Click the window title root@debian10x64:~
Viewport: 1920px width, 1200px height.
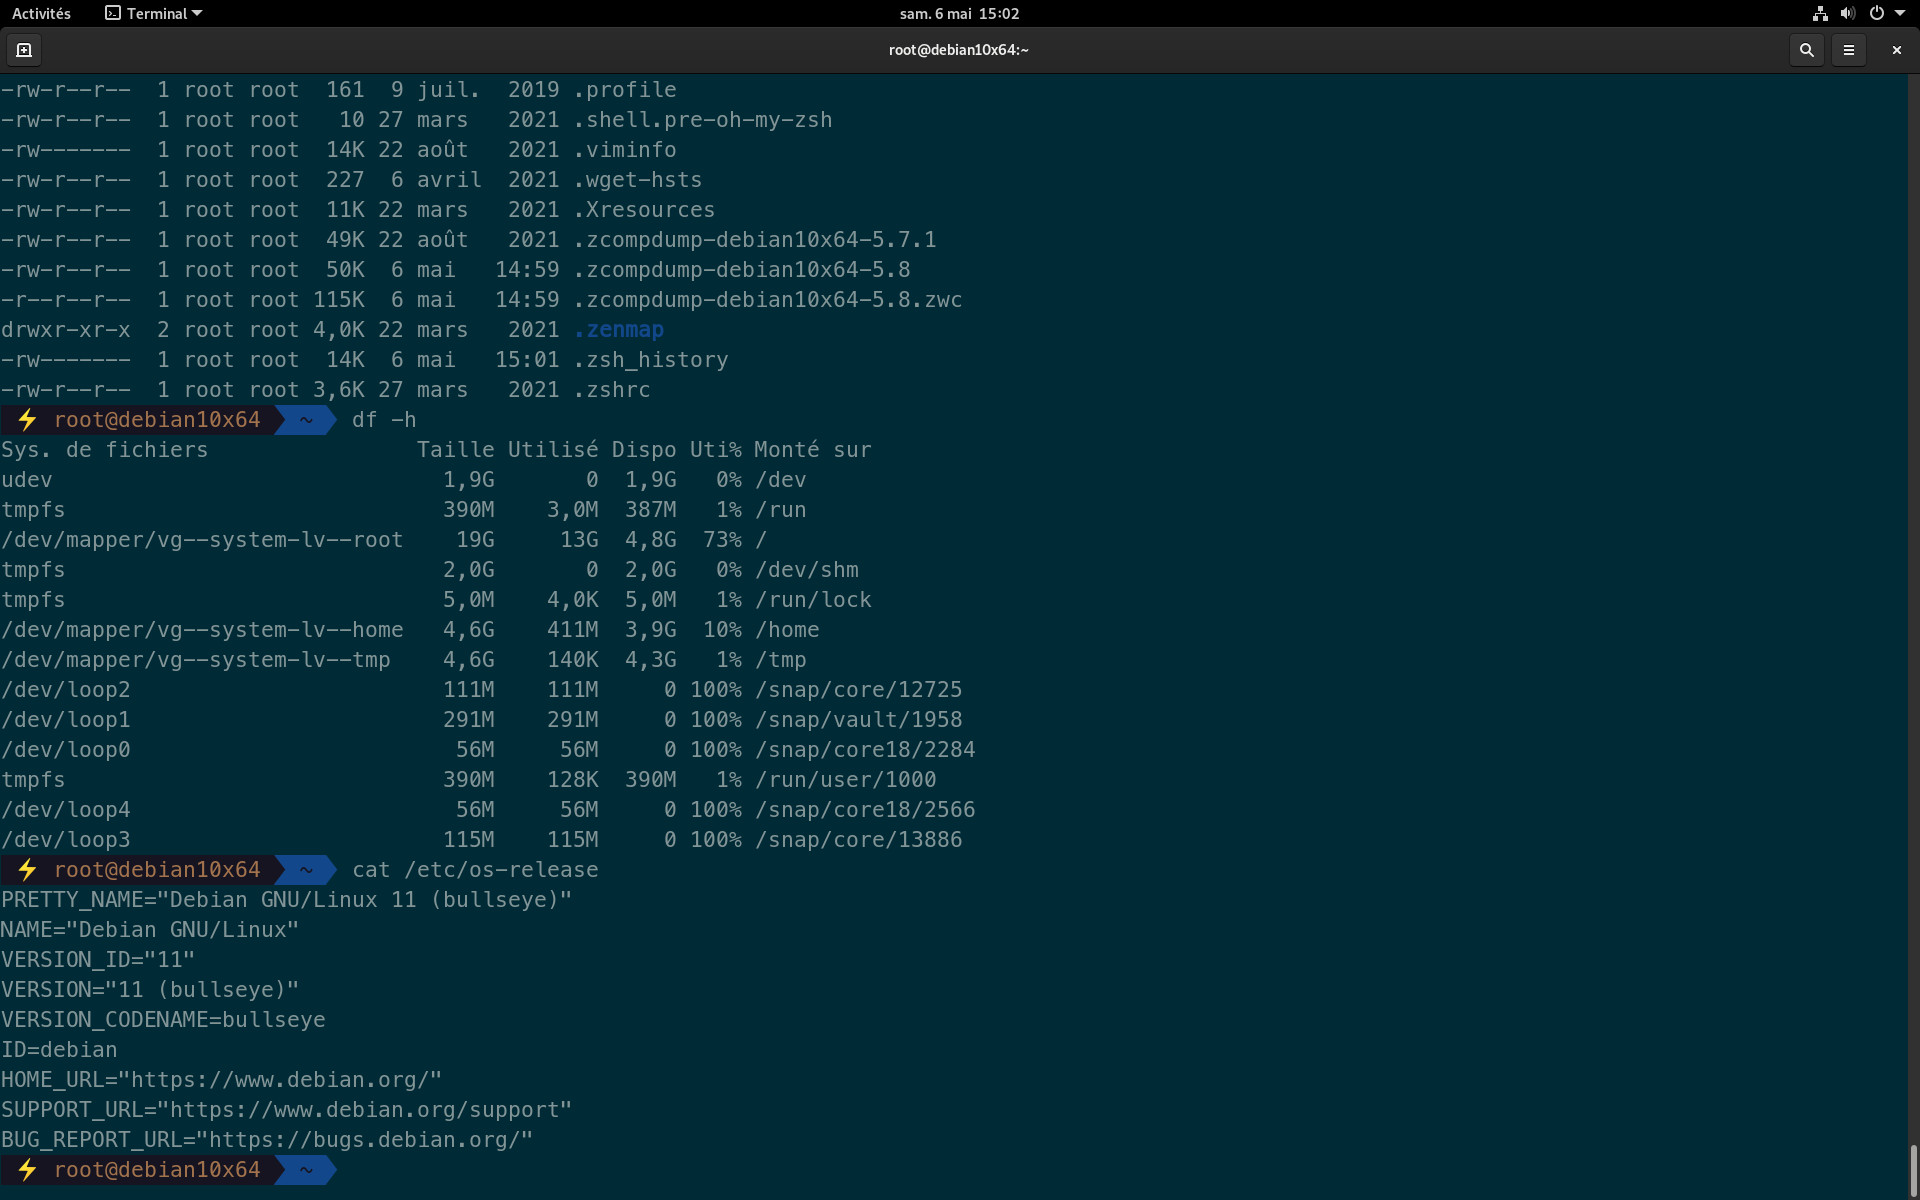click(x=958, y=50)
